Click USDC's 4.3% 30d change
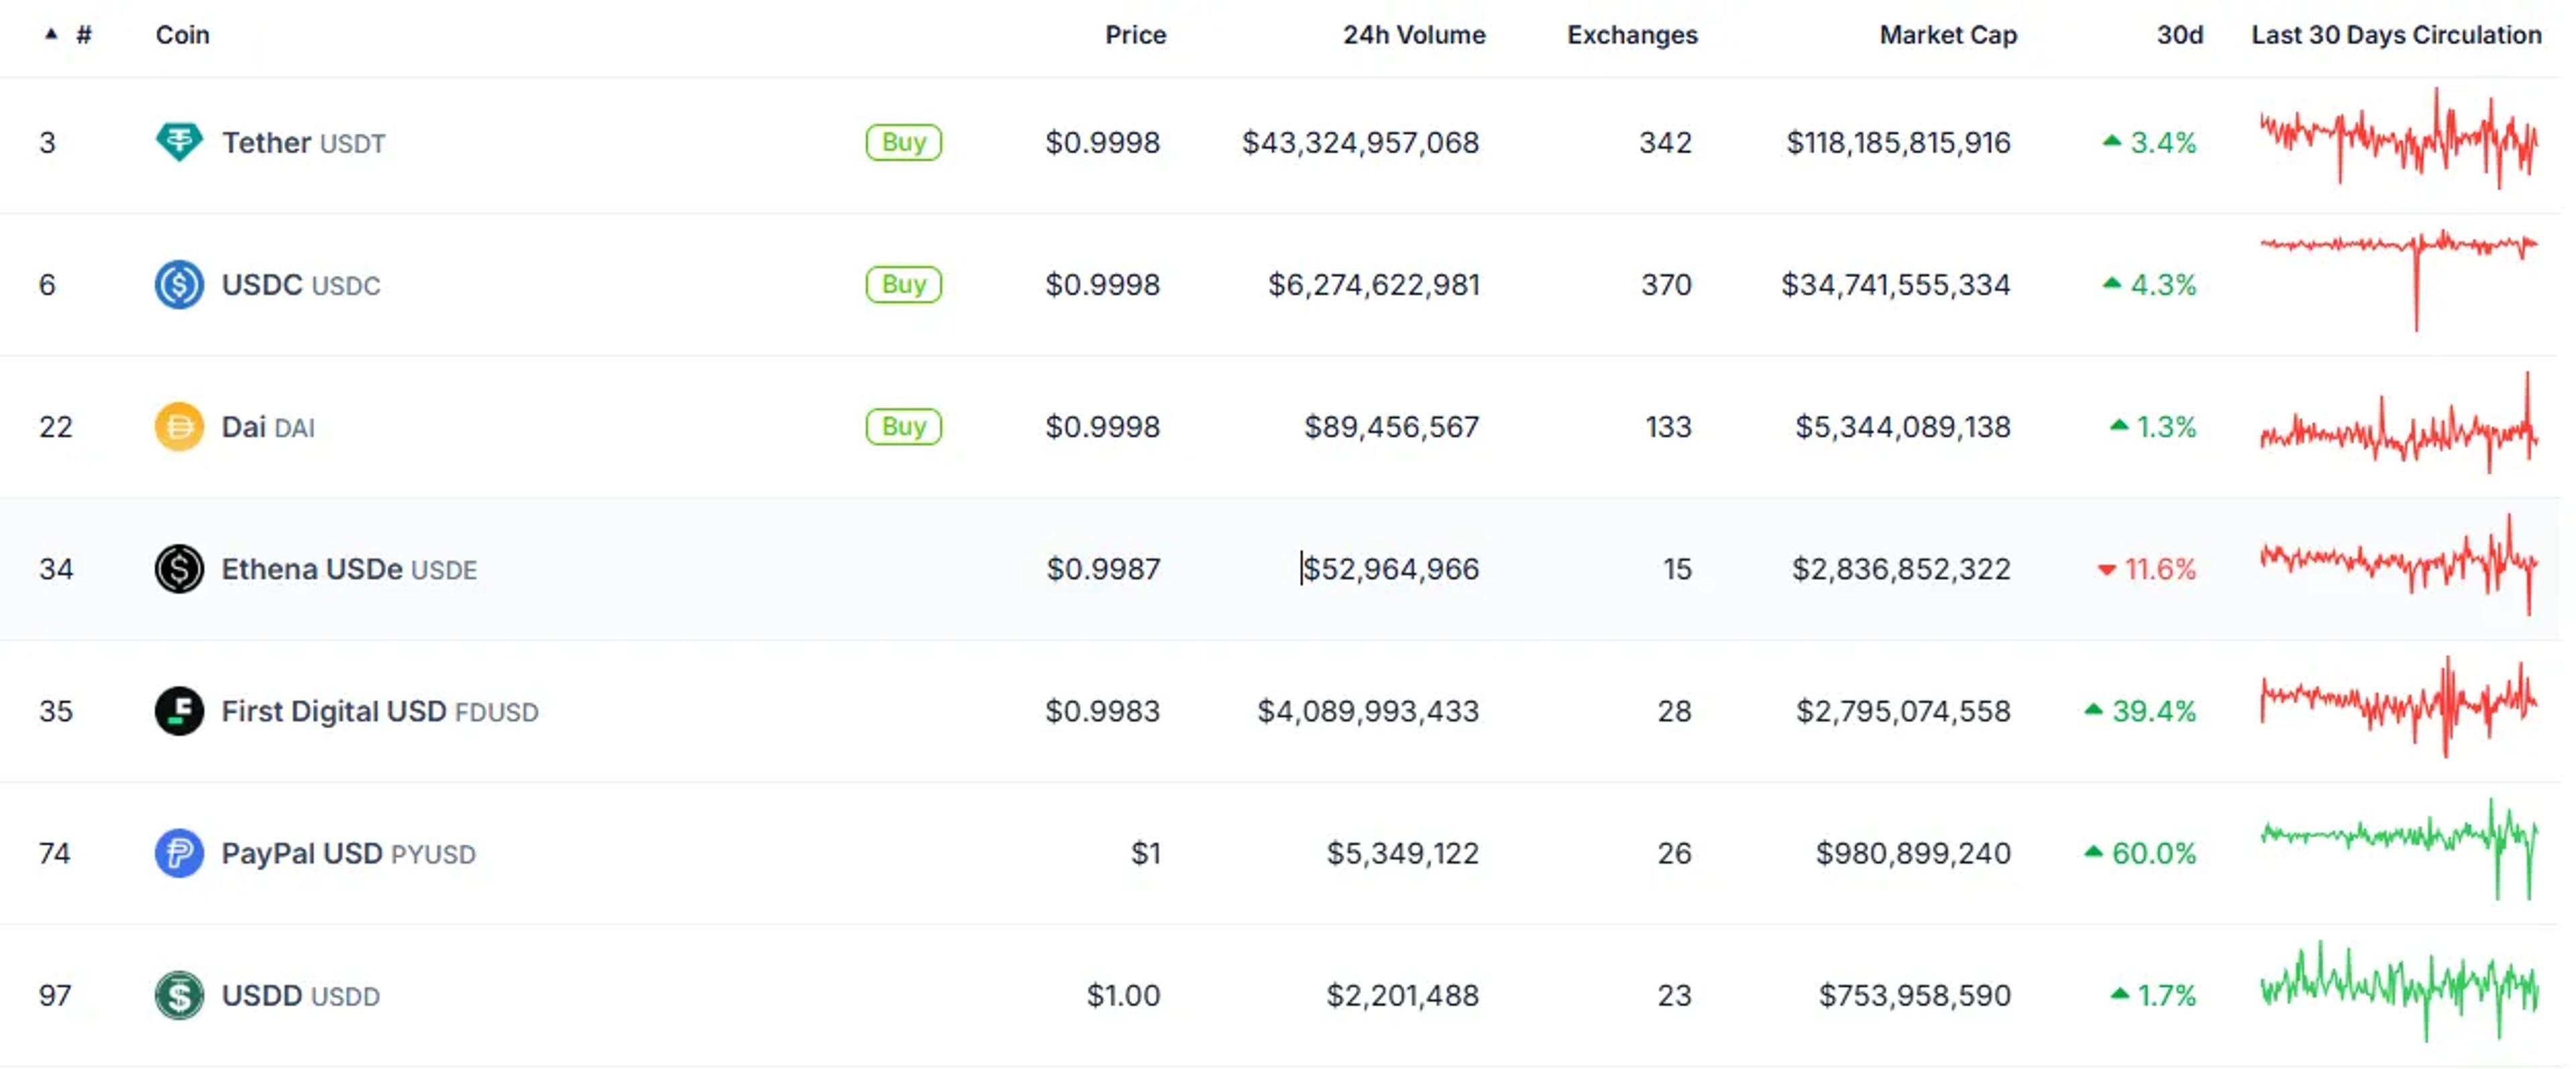The height and width of the screenshot is (1069, 2576). pyautogui.click(x=2149, y=285)
